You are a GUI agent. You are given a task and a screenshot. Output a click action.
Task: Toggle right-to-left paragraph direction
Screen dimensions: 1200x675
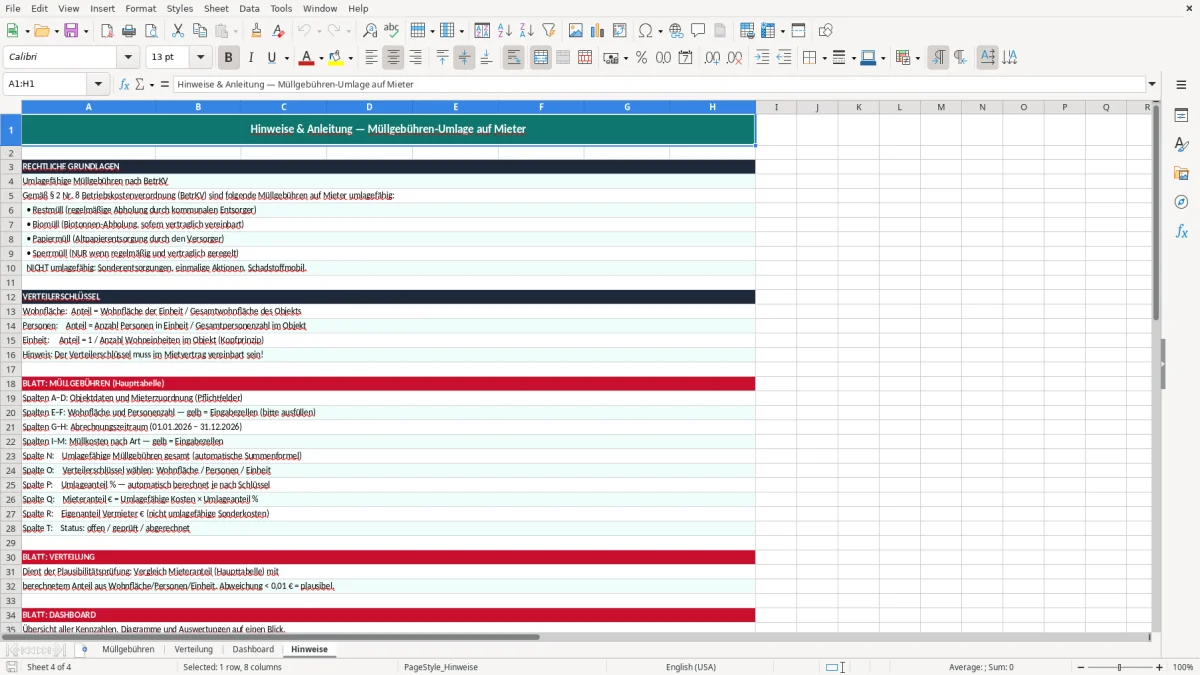(x=959, y=58)
